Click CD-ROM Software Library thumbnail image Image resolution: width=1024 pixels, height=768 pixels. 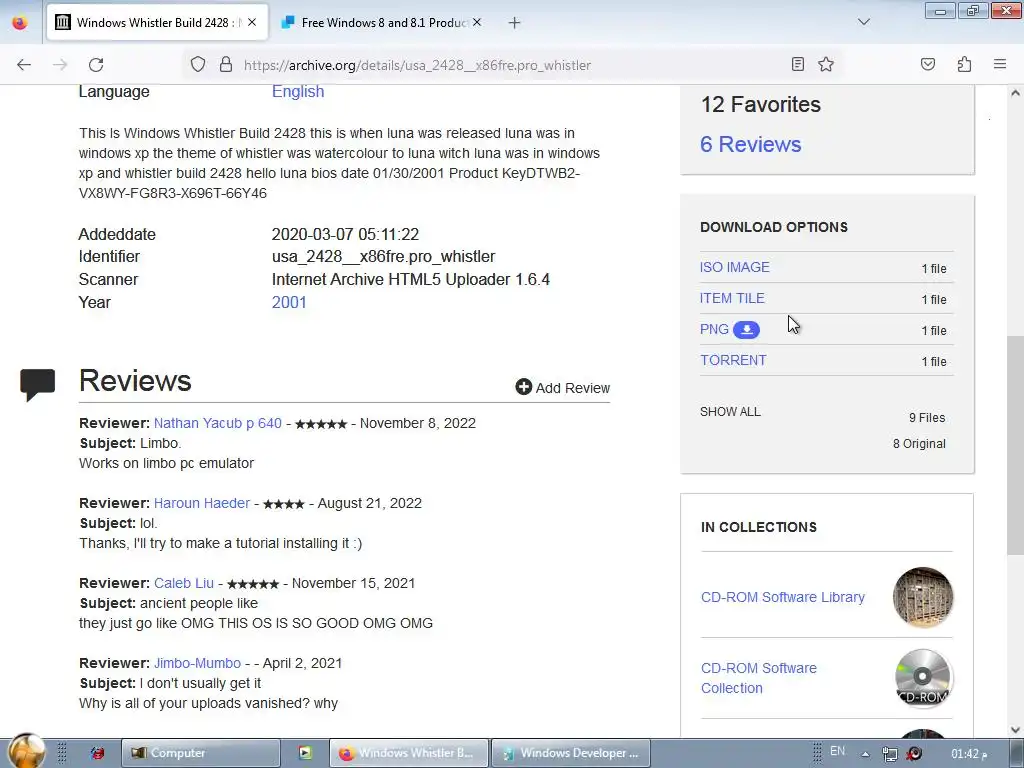pos(923,597)
